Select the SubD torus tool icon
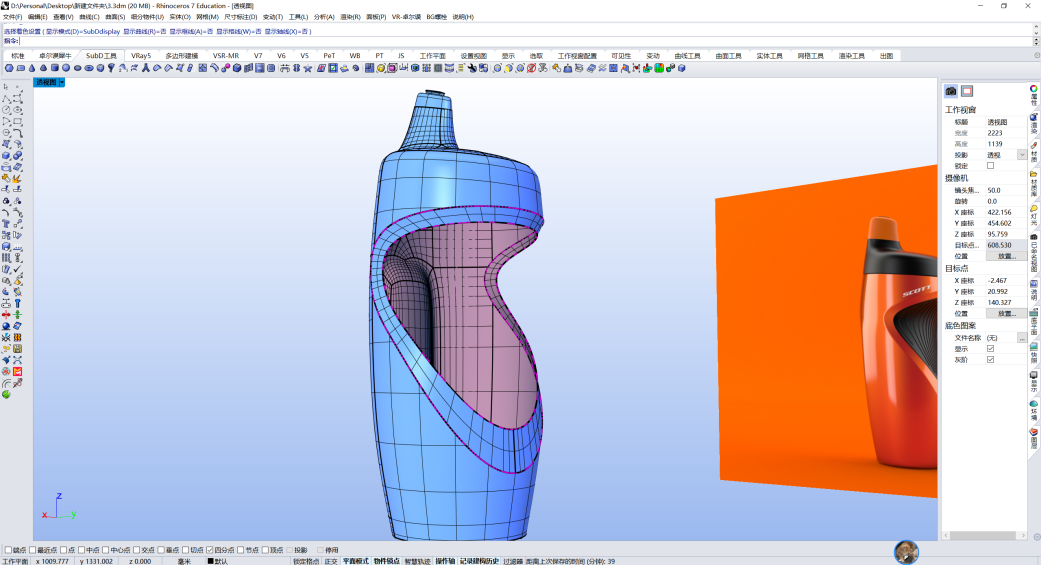 coord(89,68)
